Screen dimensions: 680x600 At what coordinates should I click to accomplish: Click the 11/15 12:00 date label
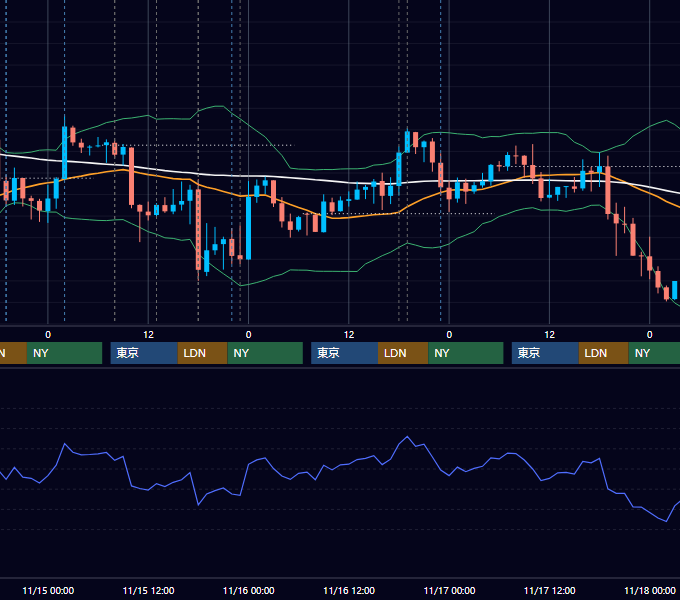[148, 590]
